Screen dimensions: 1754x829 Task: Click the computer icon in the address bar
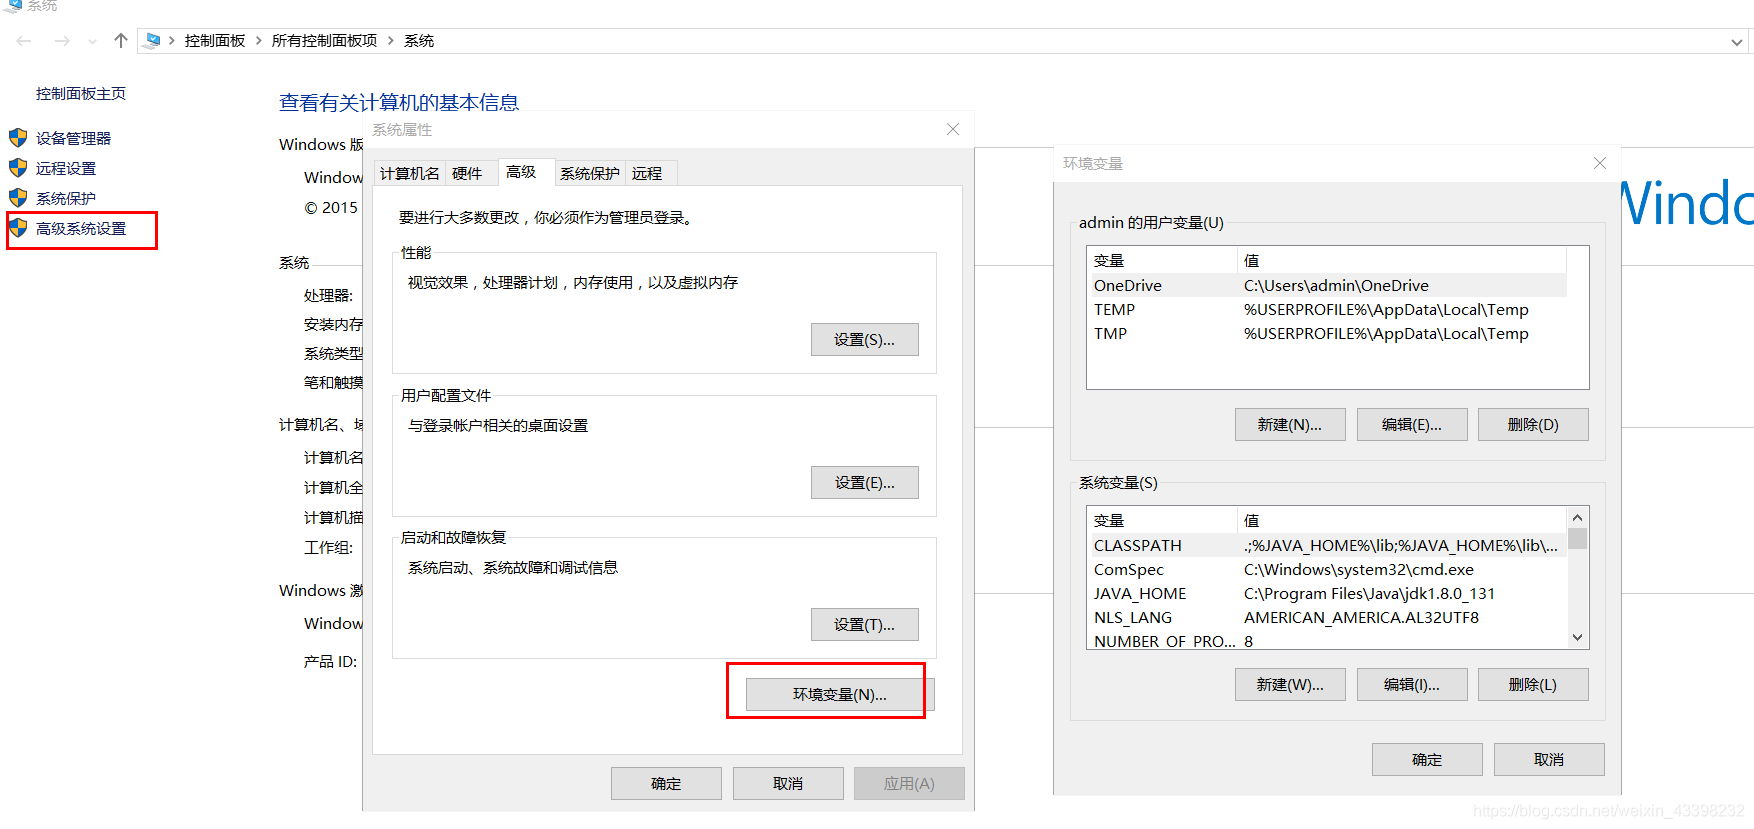153,41
